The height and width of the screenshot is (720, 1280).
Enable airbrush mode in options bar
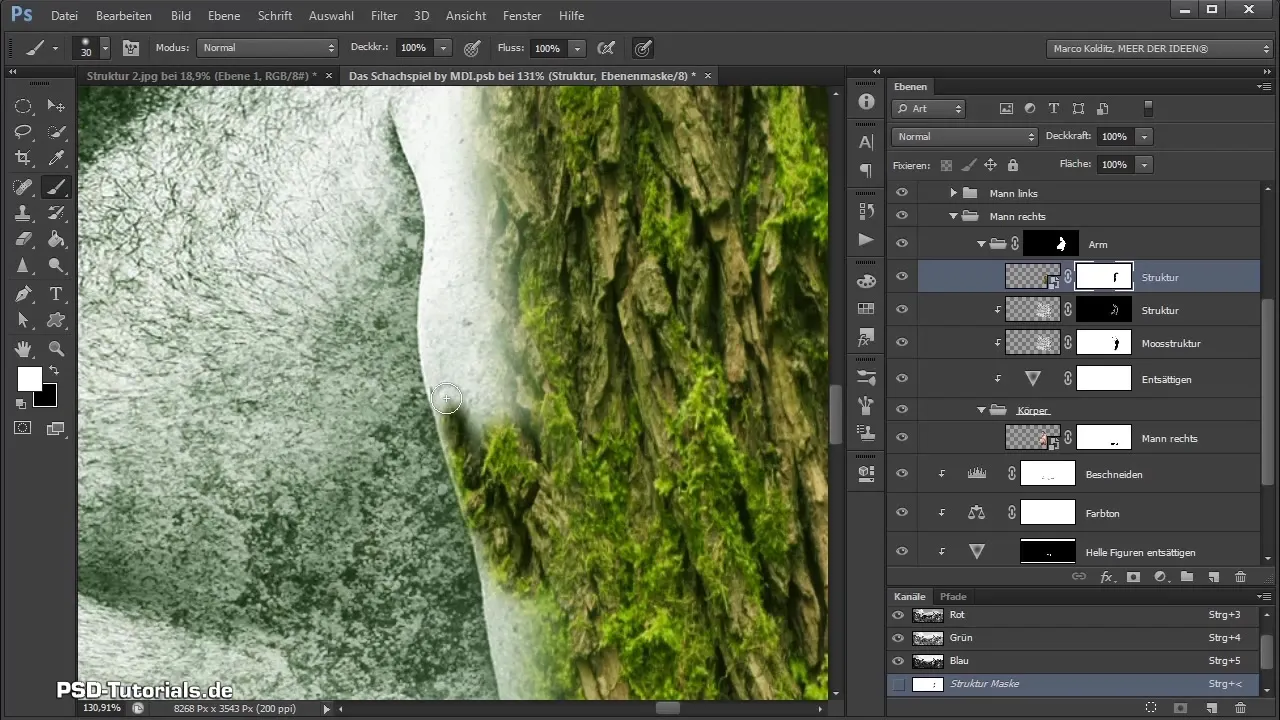click(x=605, y=48)
